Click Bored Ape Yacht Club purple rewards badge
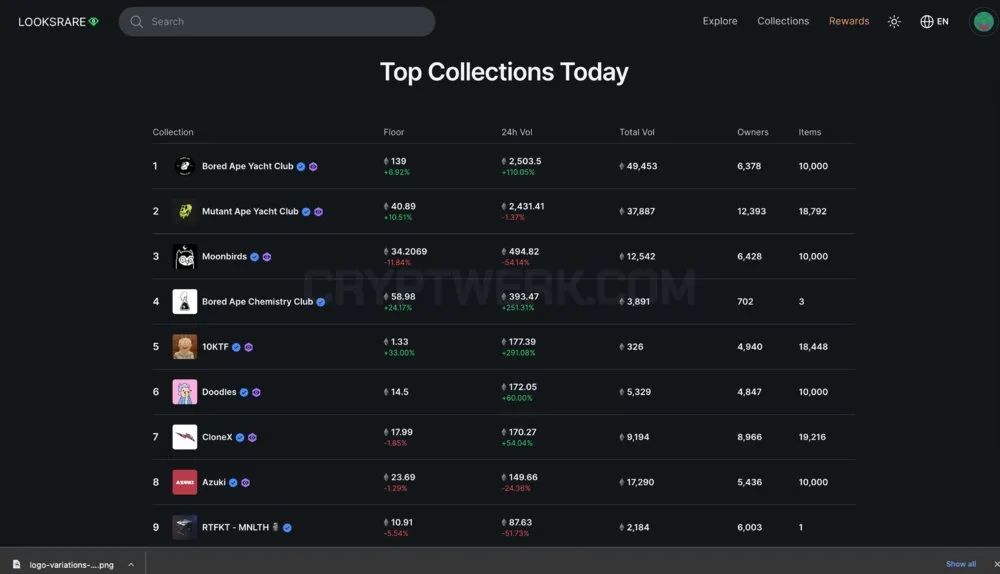 [313, 166]
